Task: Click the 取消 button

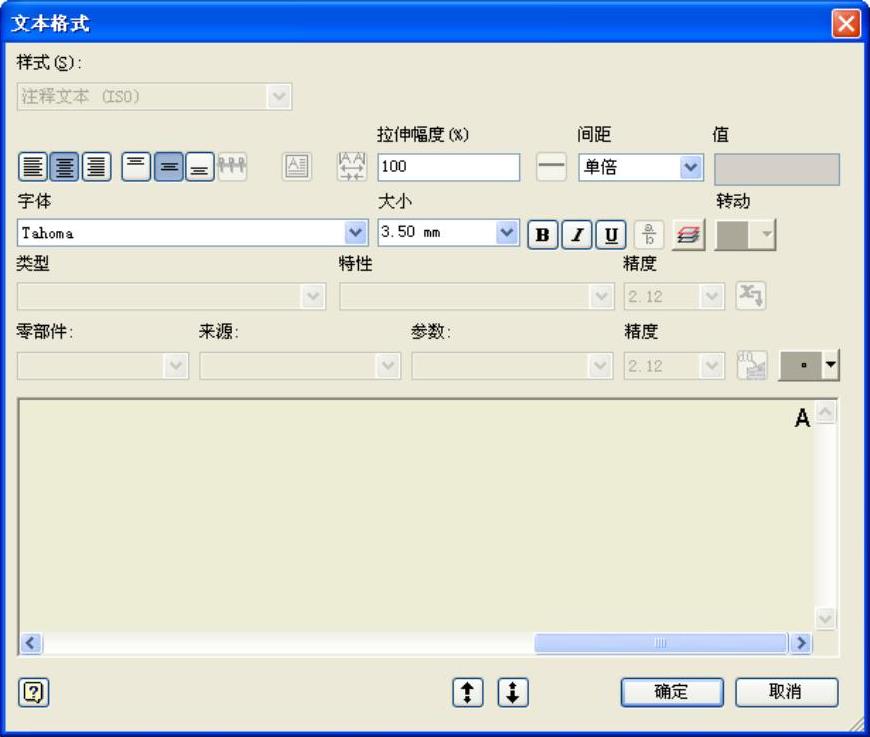Action: coord(786,692)
